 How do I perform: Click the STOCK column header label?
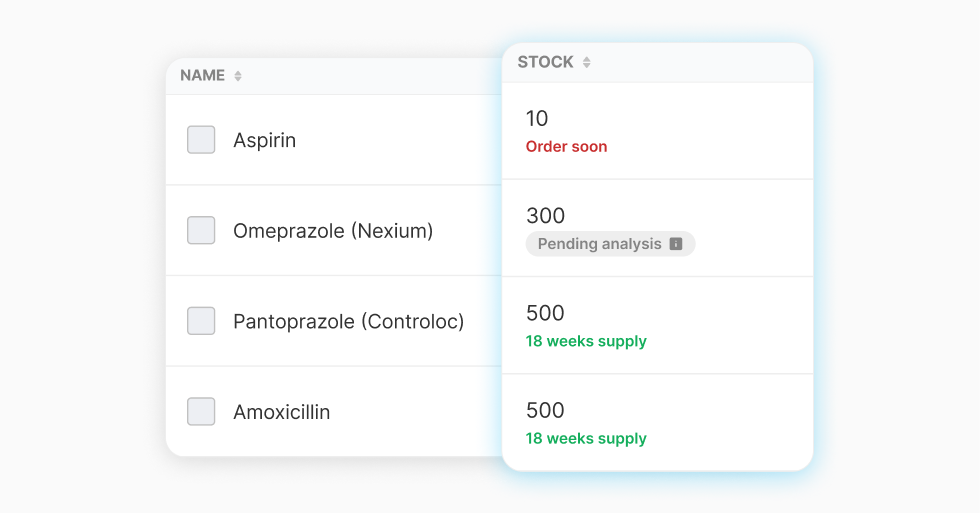(x=545, y=62)
